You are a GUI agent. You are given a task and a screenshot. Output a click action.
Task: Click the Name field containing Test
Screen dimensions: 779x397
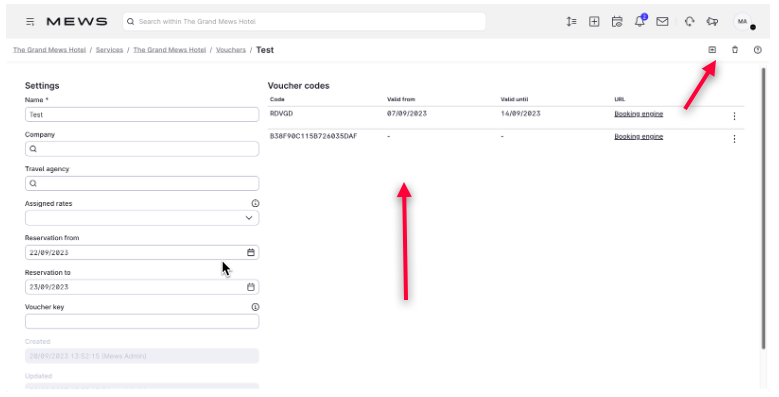coord(142,114)
